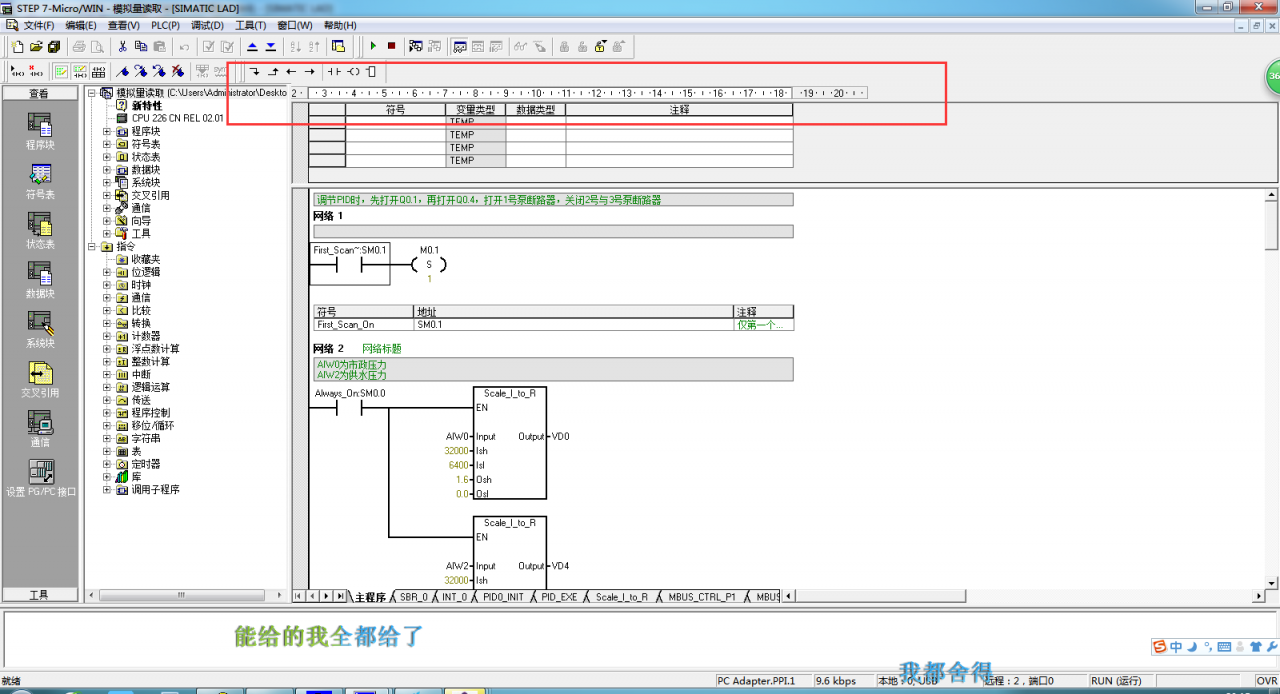Select the 收藏夹 tree item
Image resolution: width=1280 pixels, height=694 pixels.
point(146,259)
